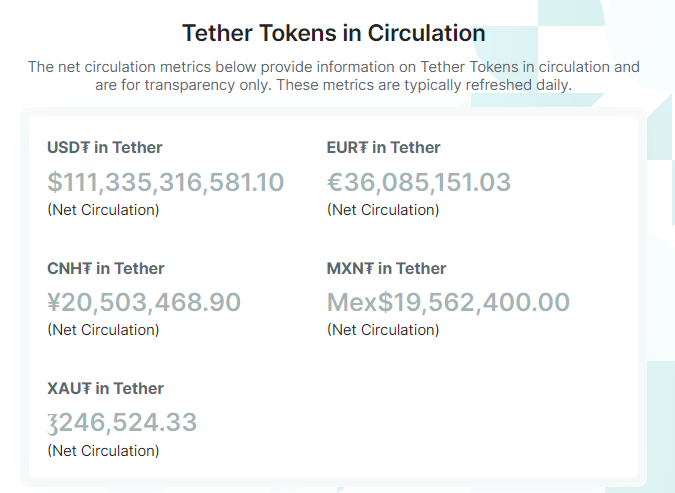The height and width of the screenshot is (493, 675).
Task: Click the troy ounce symbol before 246,524.33
Action: 53,424
